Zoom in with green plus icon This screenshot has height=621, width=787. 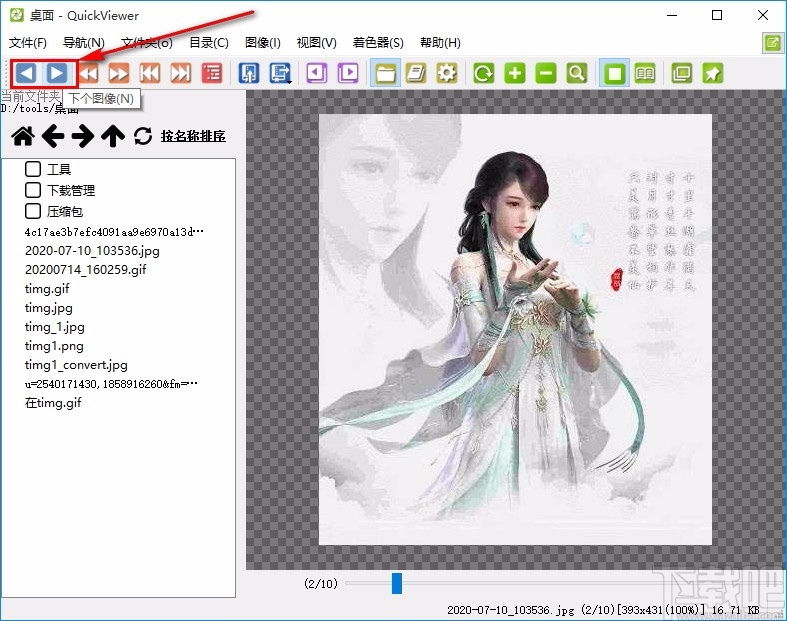click(x=515, y=73)
